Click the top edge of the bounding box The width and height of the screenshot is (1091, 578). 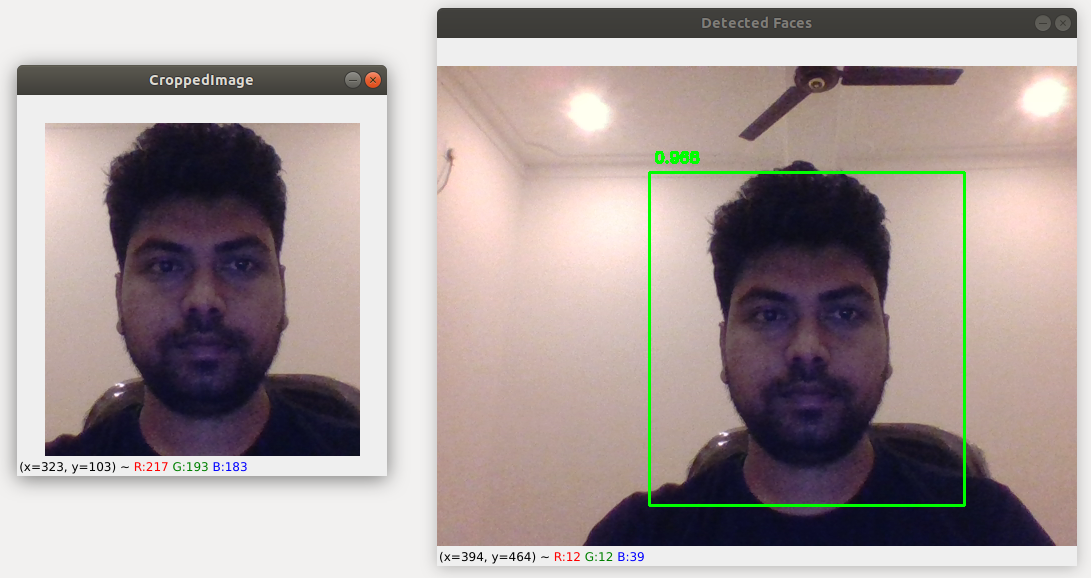(807, 172)
